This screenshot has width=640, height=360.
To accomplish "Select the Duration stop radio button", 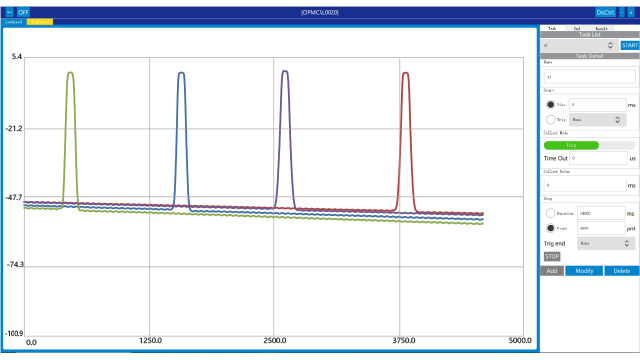I will (x=550, y=213).
